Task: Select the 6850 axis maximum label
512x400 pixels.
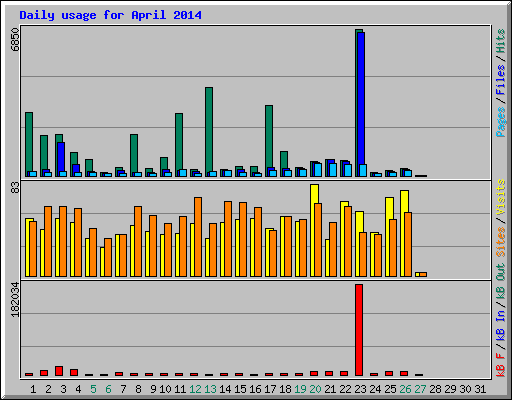Action: pos(15,40)
